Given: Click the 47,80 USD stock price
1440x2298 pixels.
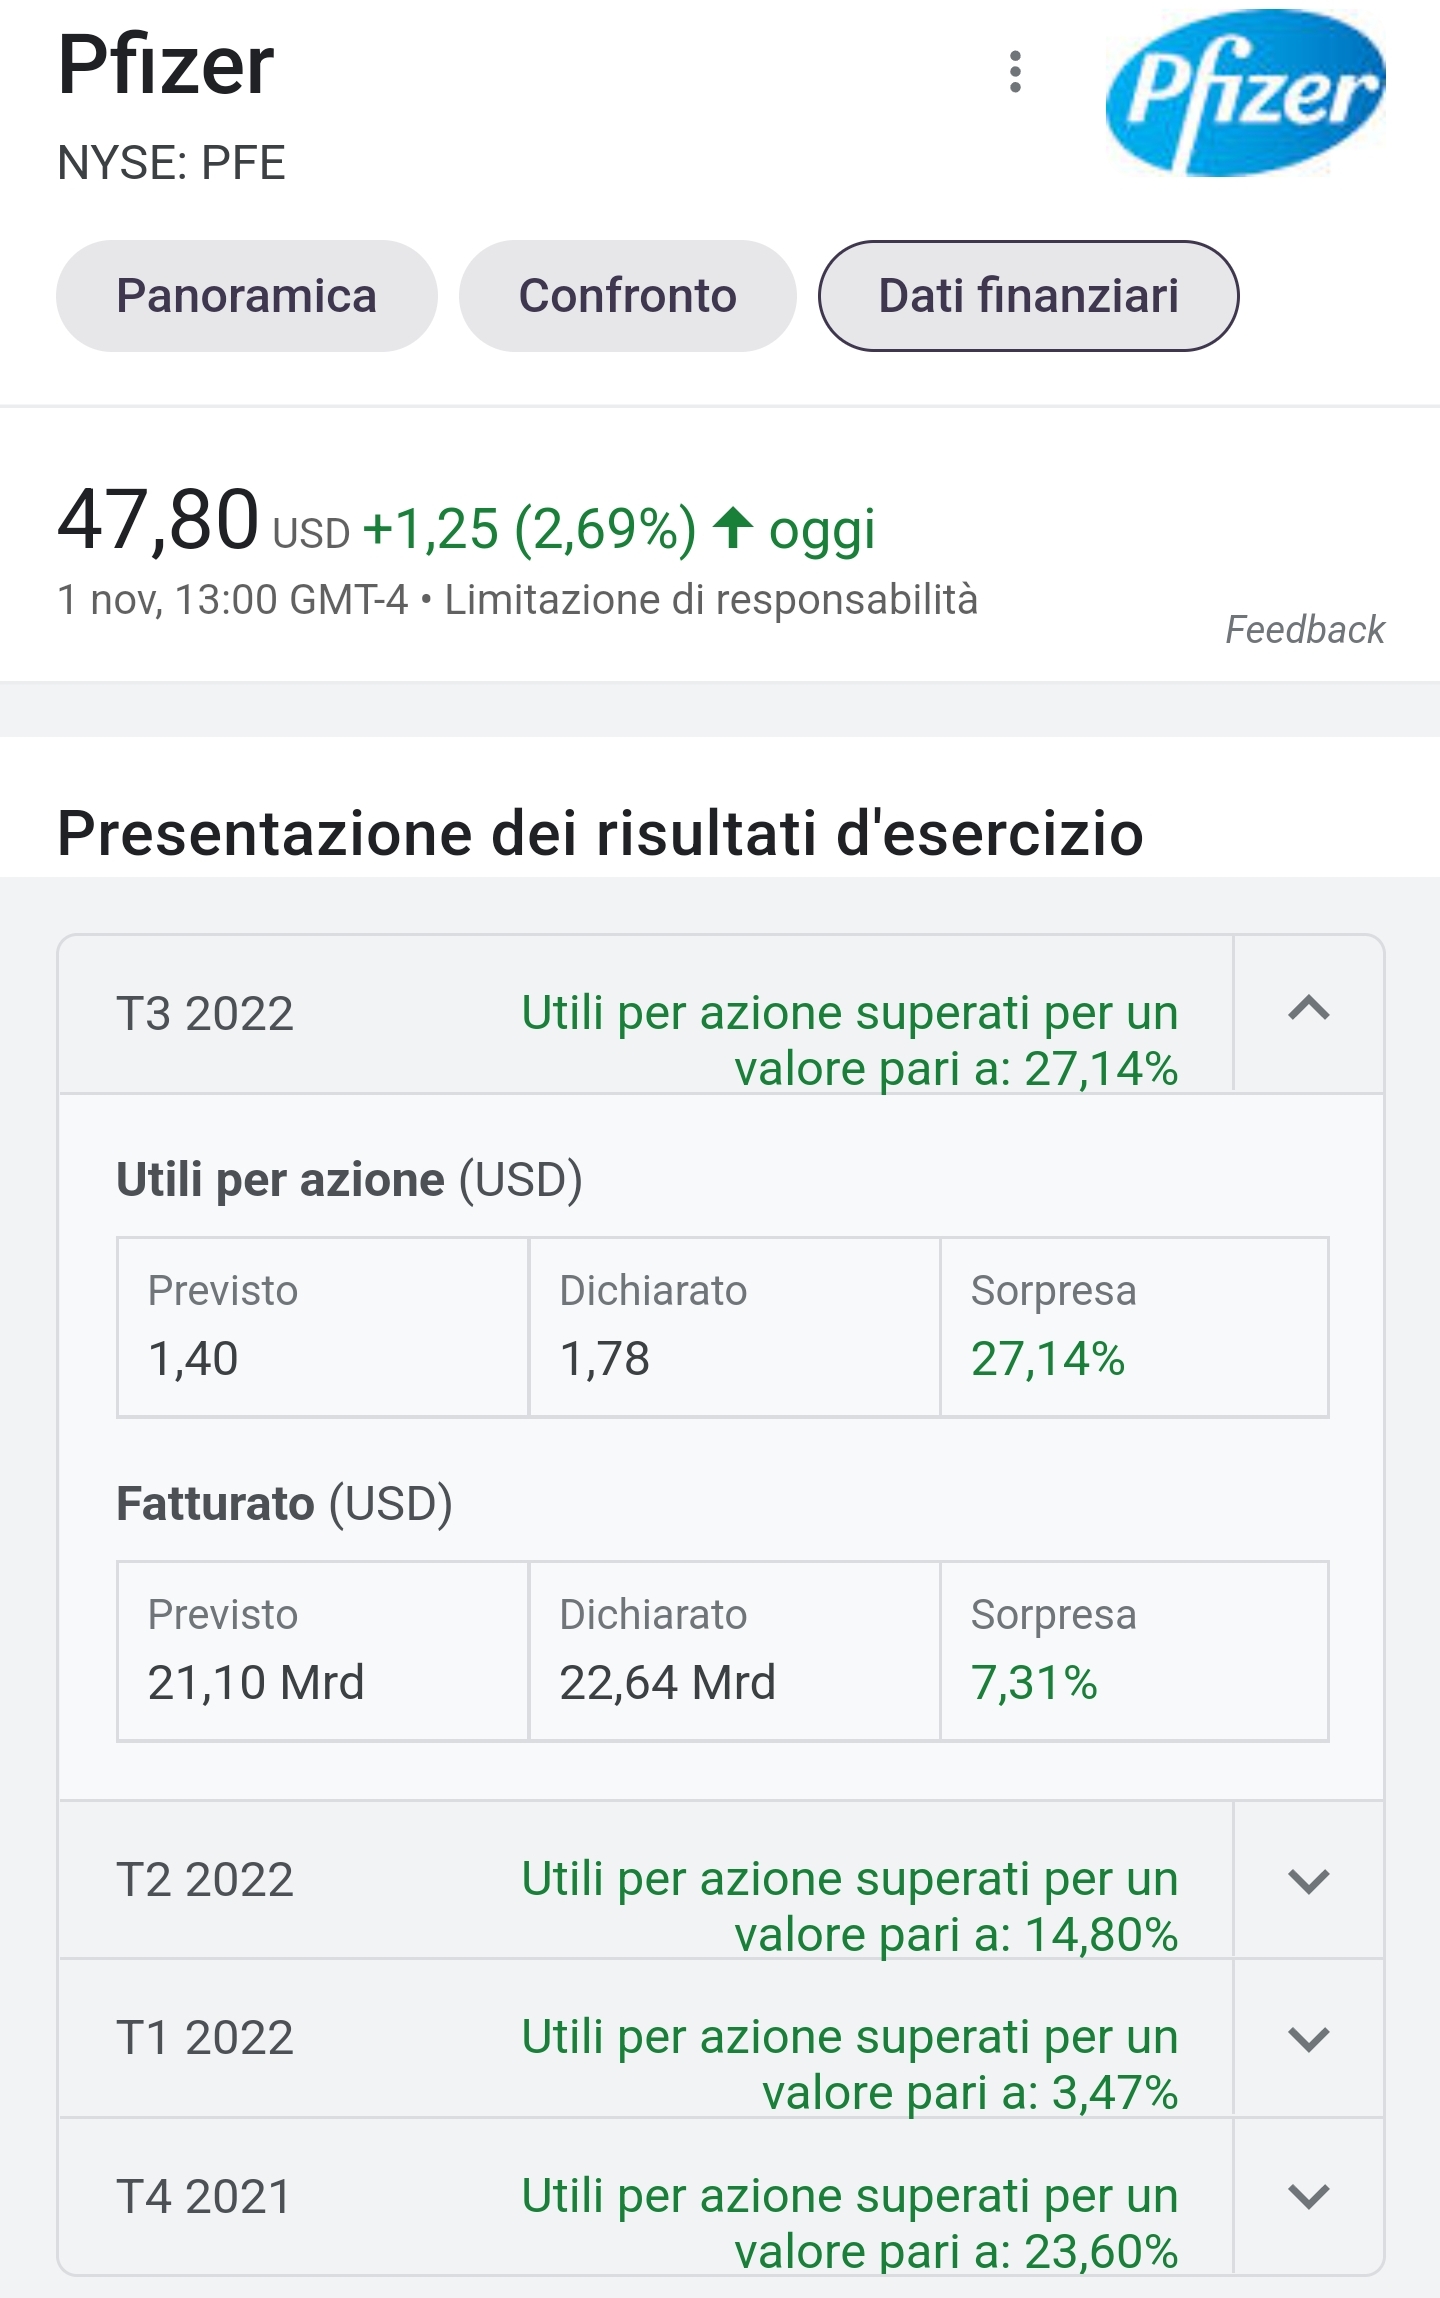Looking at the screenshot, I should click(x=204, y=522).
